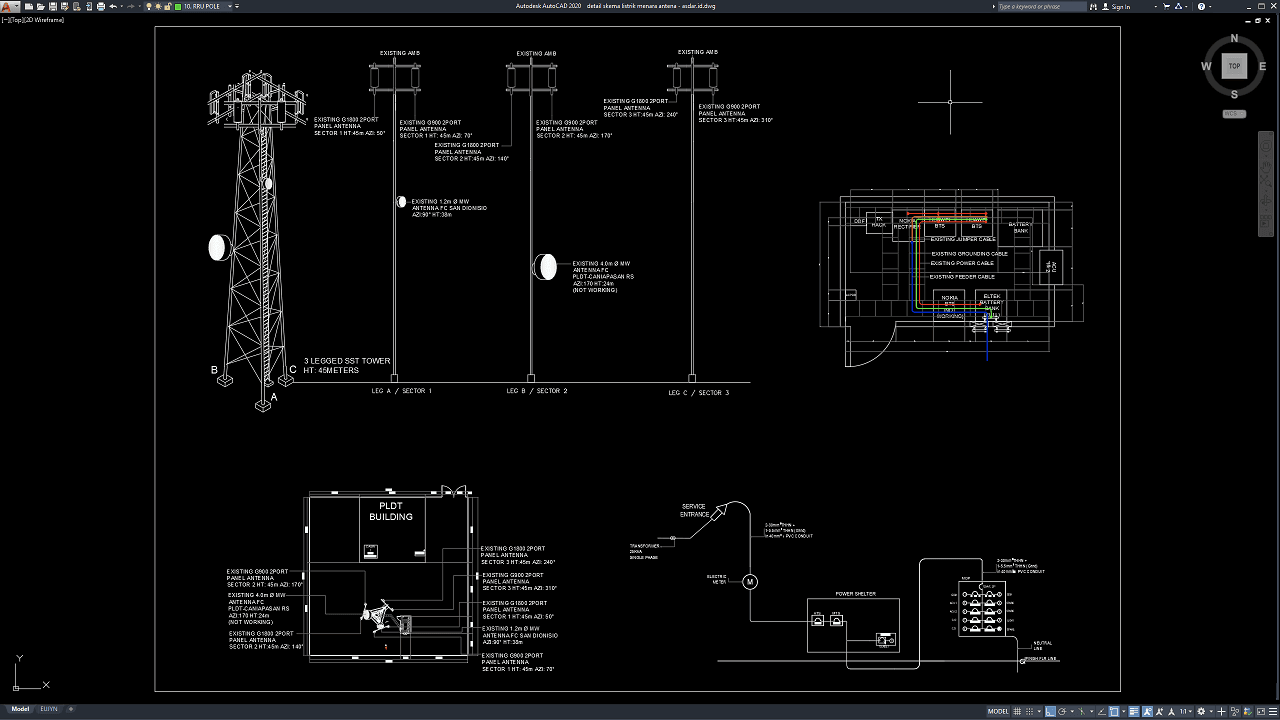
Task: Click the Plot printer icon
Action: (x=100, y=6)
